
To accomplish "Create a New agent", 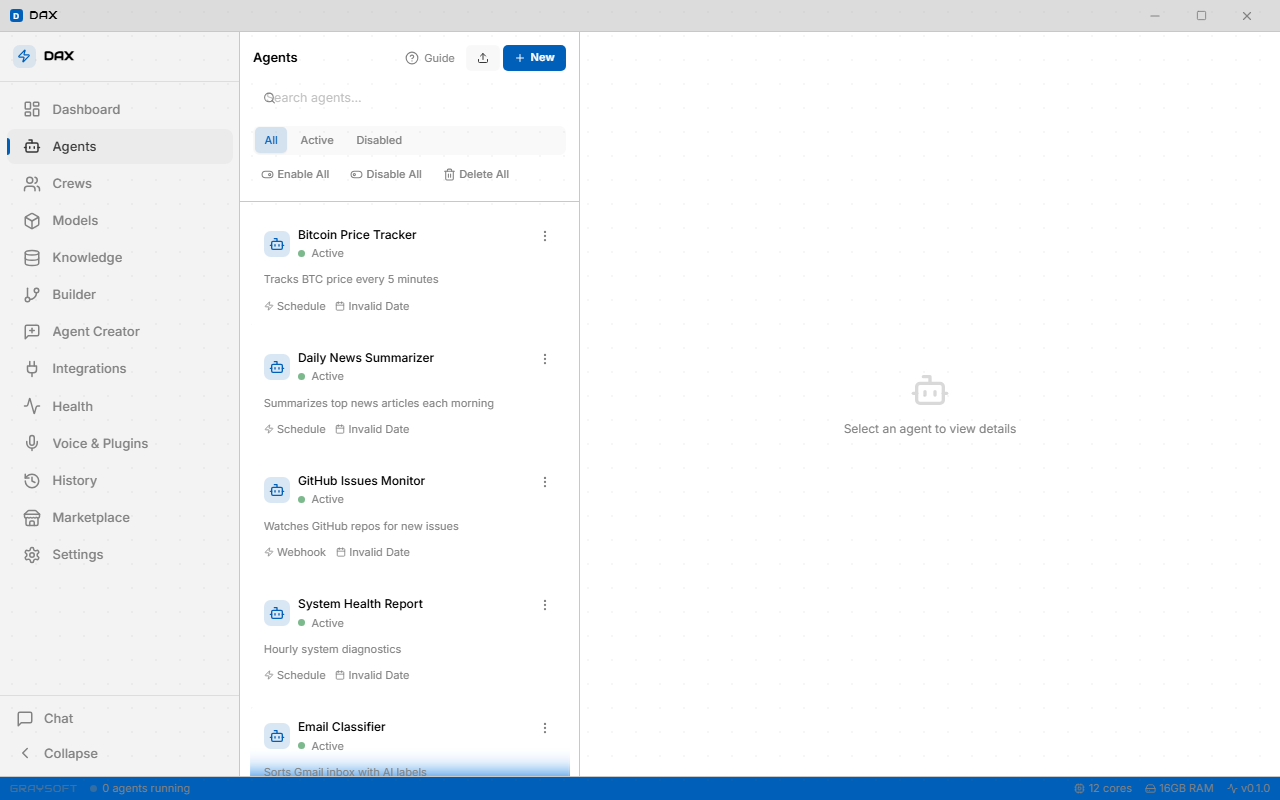I will click(x=534, y=58).
